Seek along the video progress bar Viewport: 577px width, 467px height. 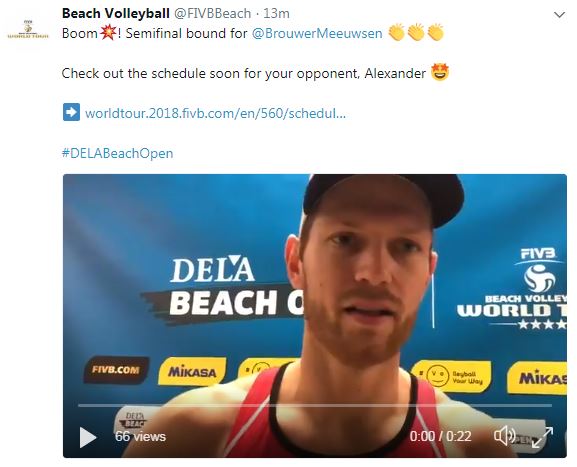pos(315,405)
